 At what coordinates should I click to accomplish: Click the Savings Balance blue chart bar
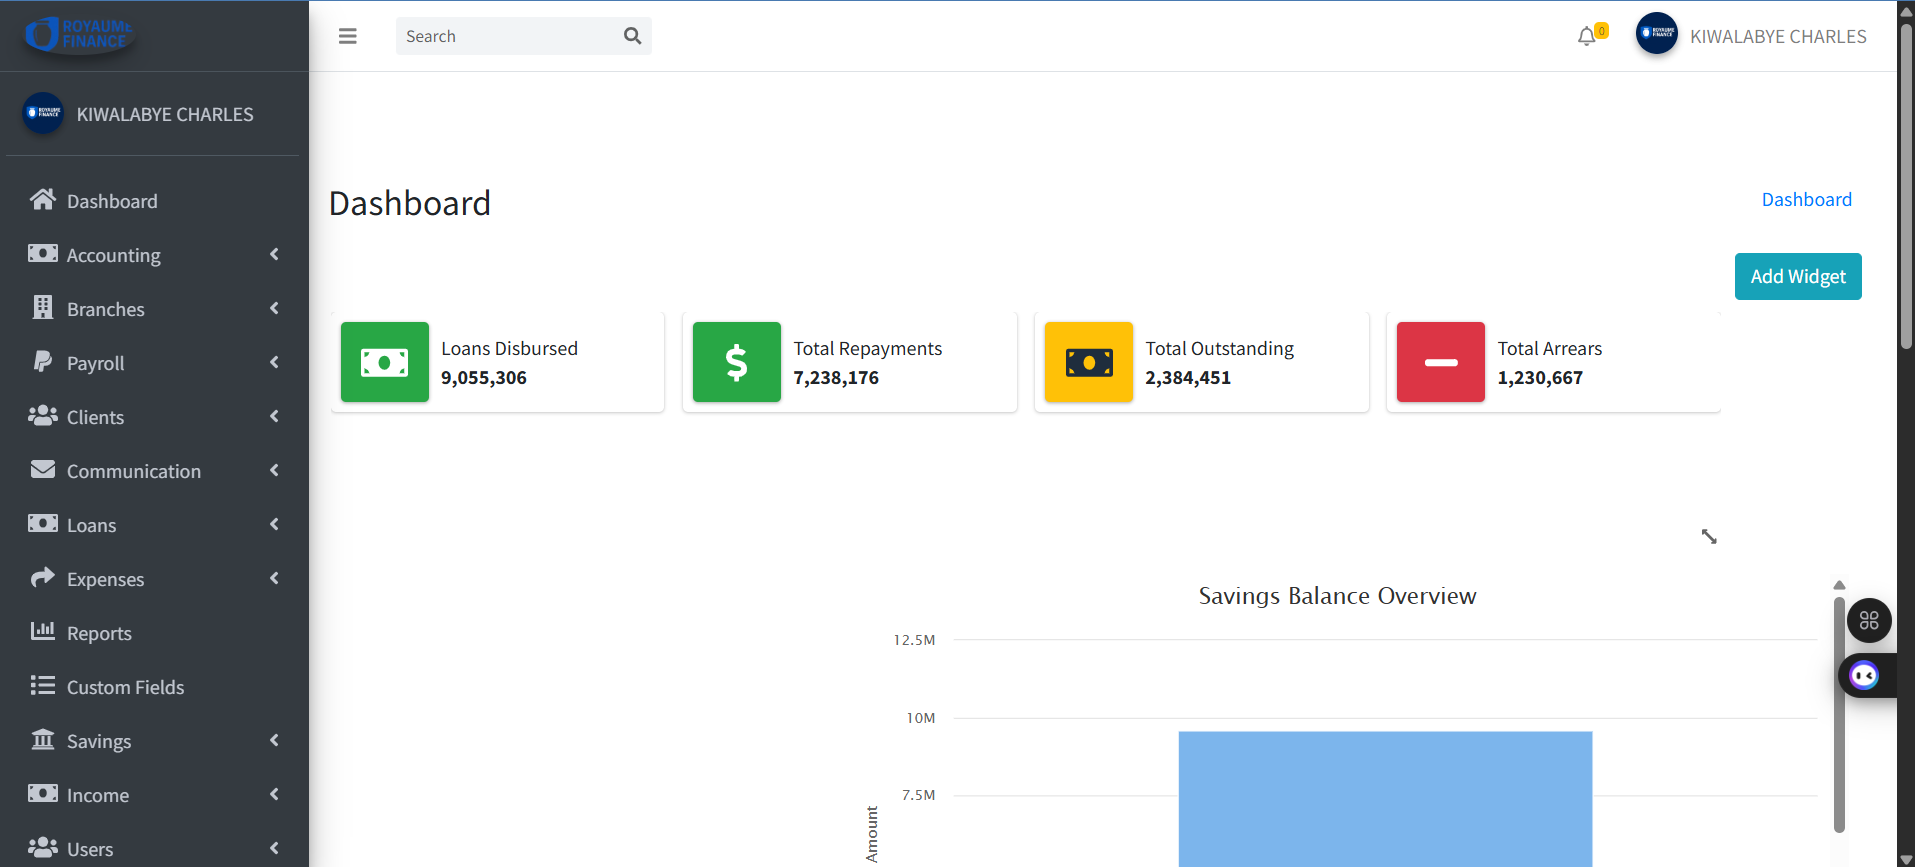(x=1385, y=798)
